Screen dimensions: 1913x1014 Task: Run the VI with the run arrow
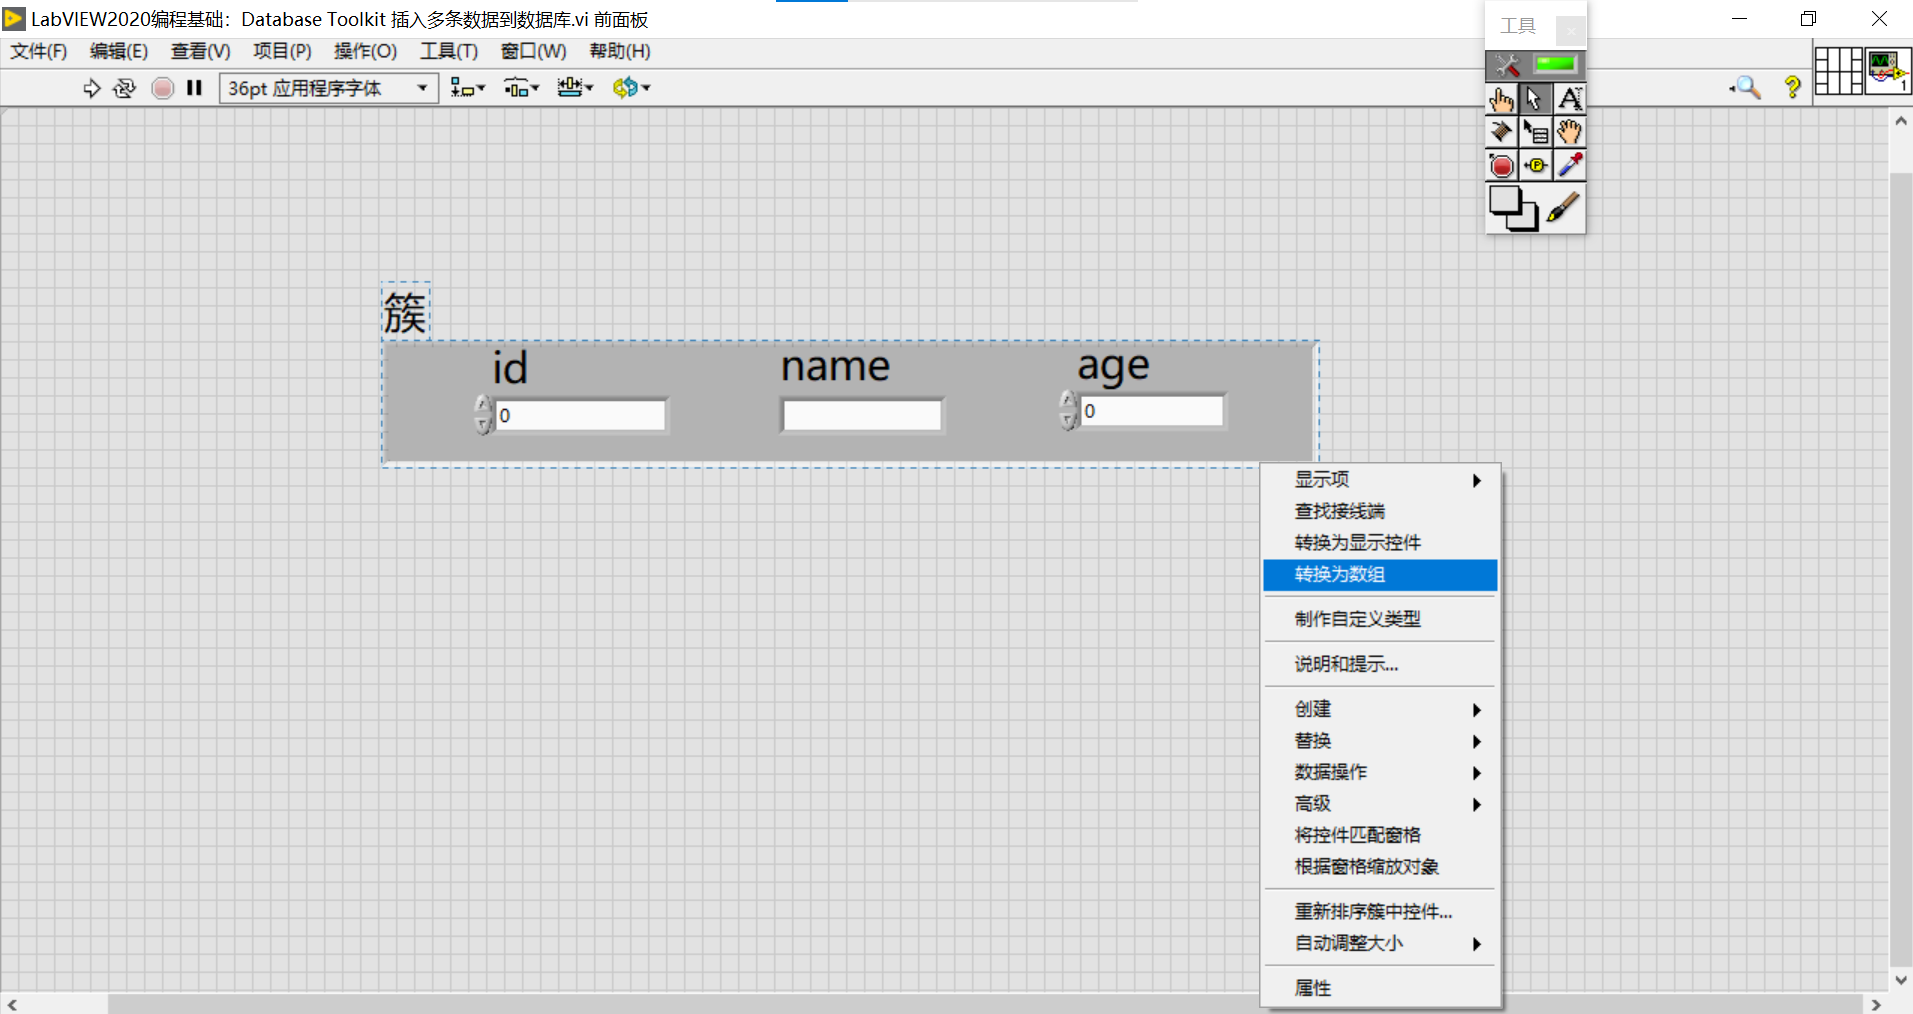coord(91,88)
